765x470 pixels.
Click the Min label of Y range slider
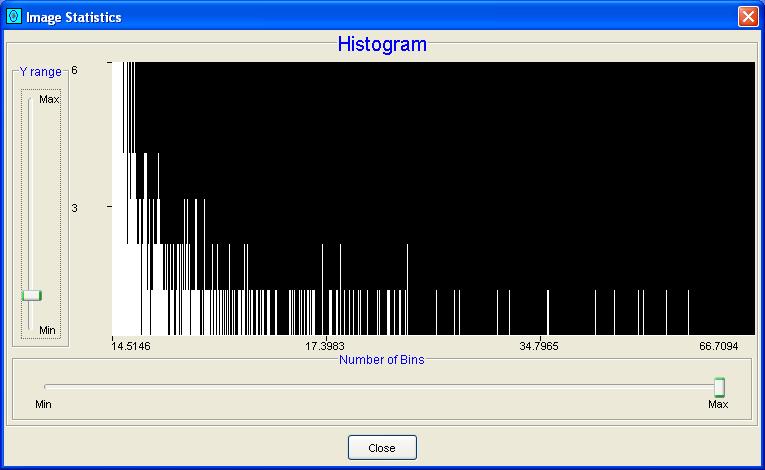pos(47,330)
